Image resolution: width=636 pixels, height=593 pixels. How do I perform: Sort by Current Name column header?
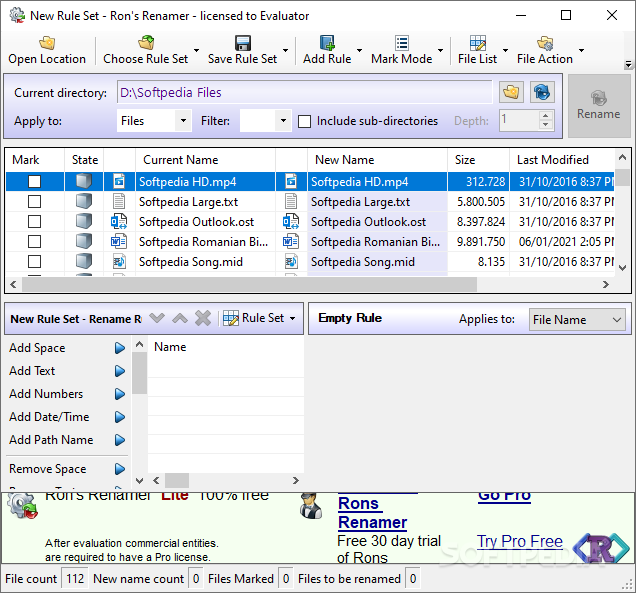click(x=205, y=160)
